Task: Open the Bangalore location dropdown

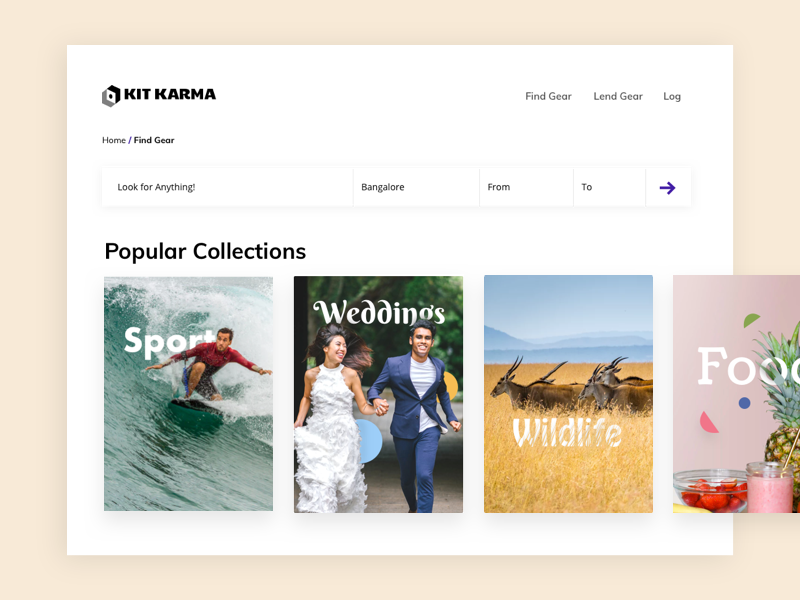Action: tap(416, 187)
